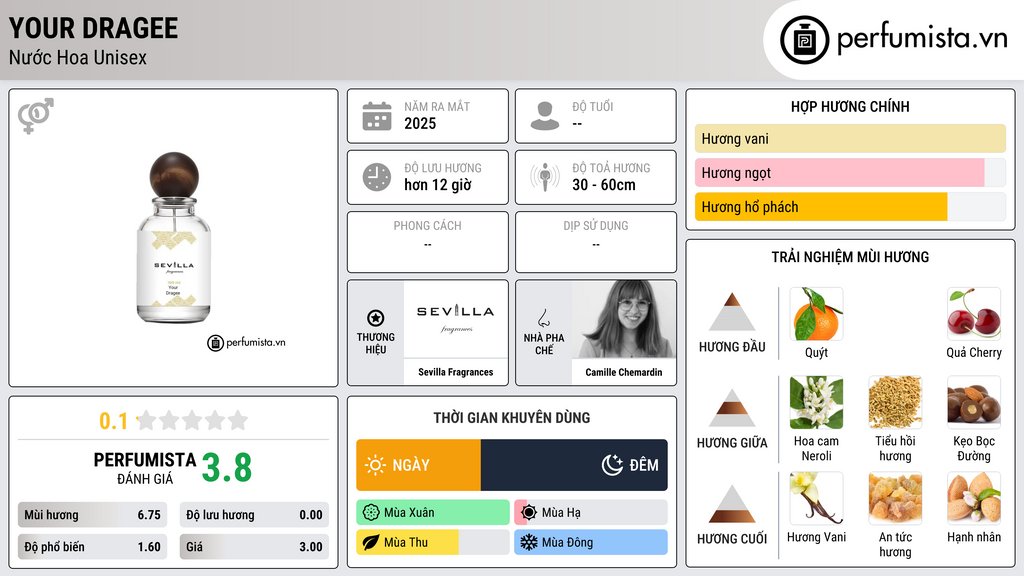Viewport: 1024px width, 576px height.
Task: Click the Hương Vani note image
Action: point(816,499)
